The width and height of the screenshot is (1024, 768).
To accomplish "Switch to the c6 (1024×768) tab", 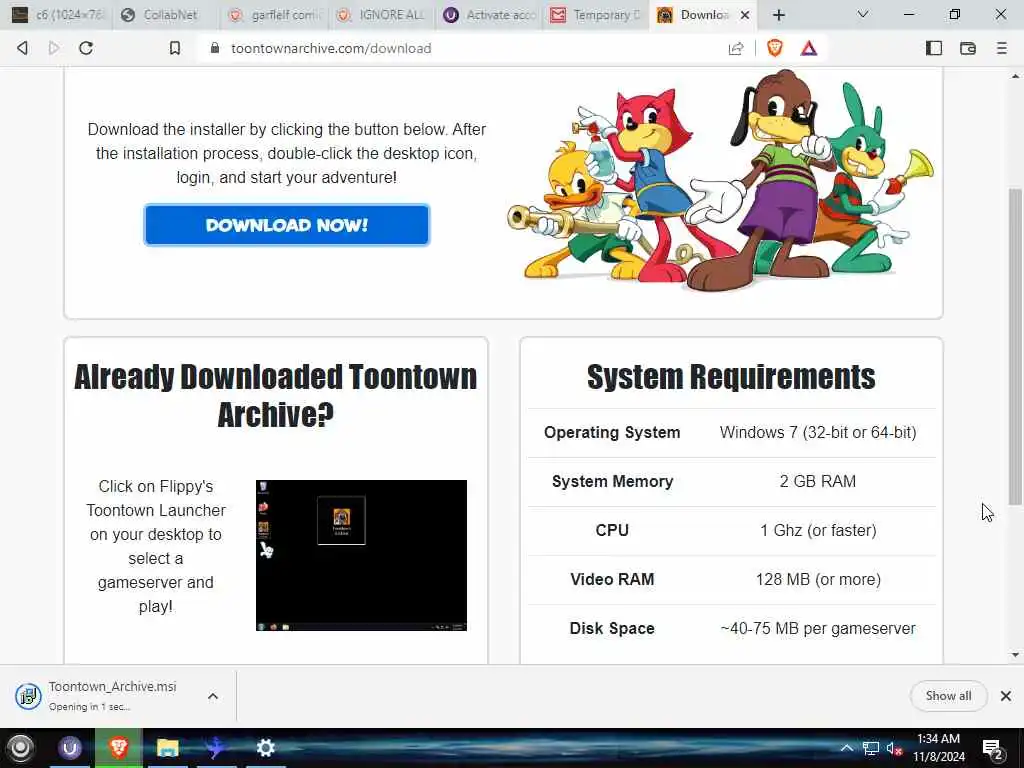I will (57, 14).
